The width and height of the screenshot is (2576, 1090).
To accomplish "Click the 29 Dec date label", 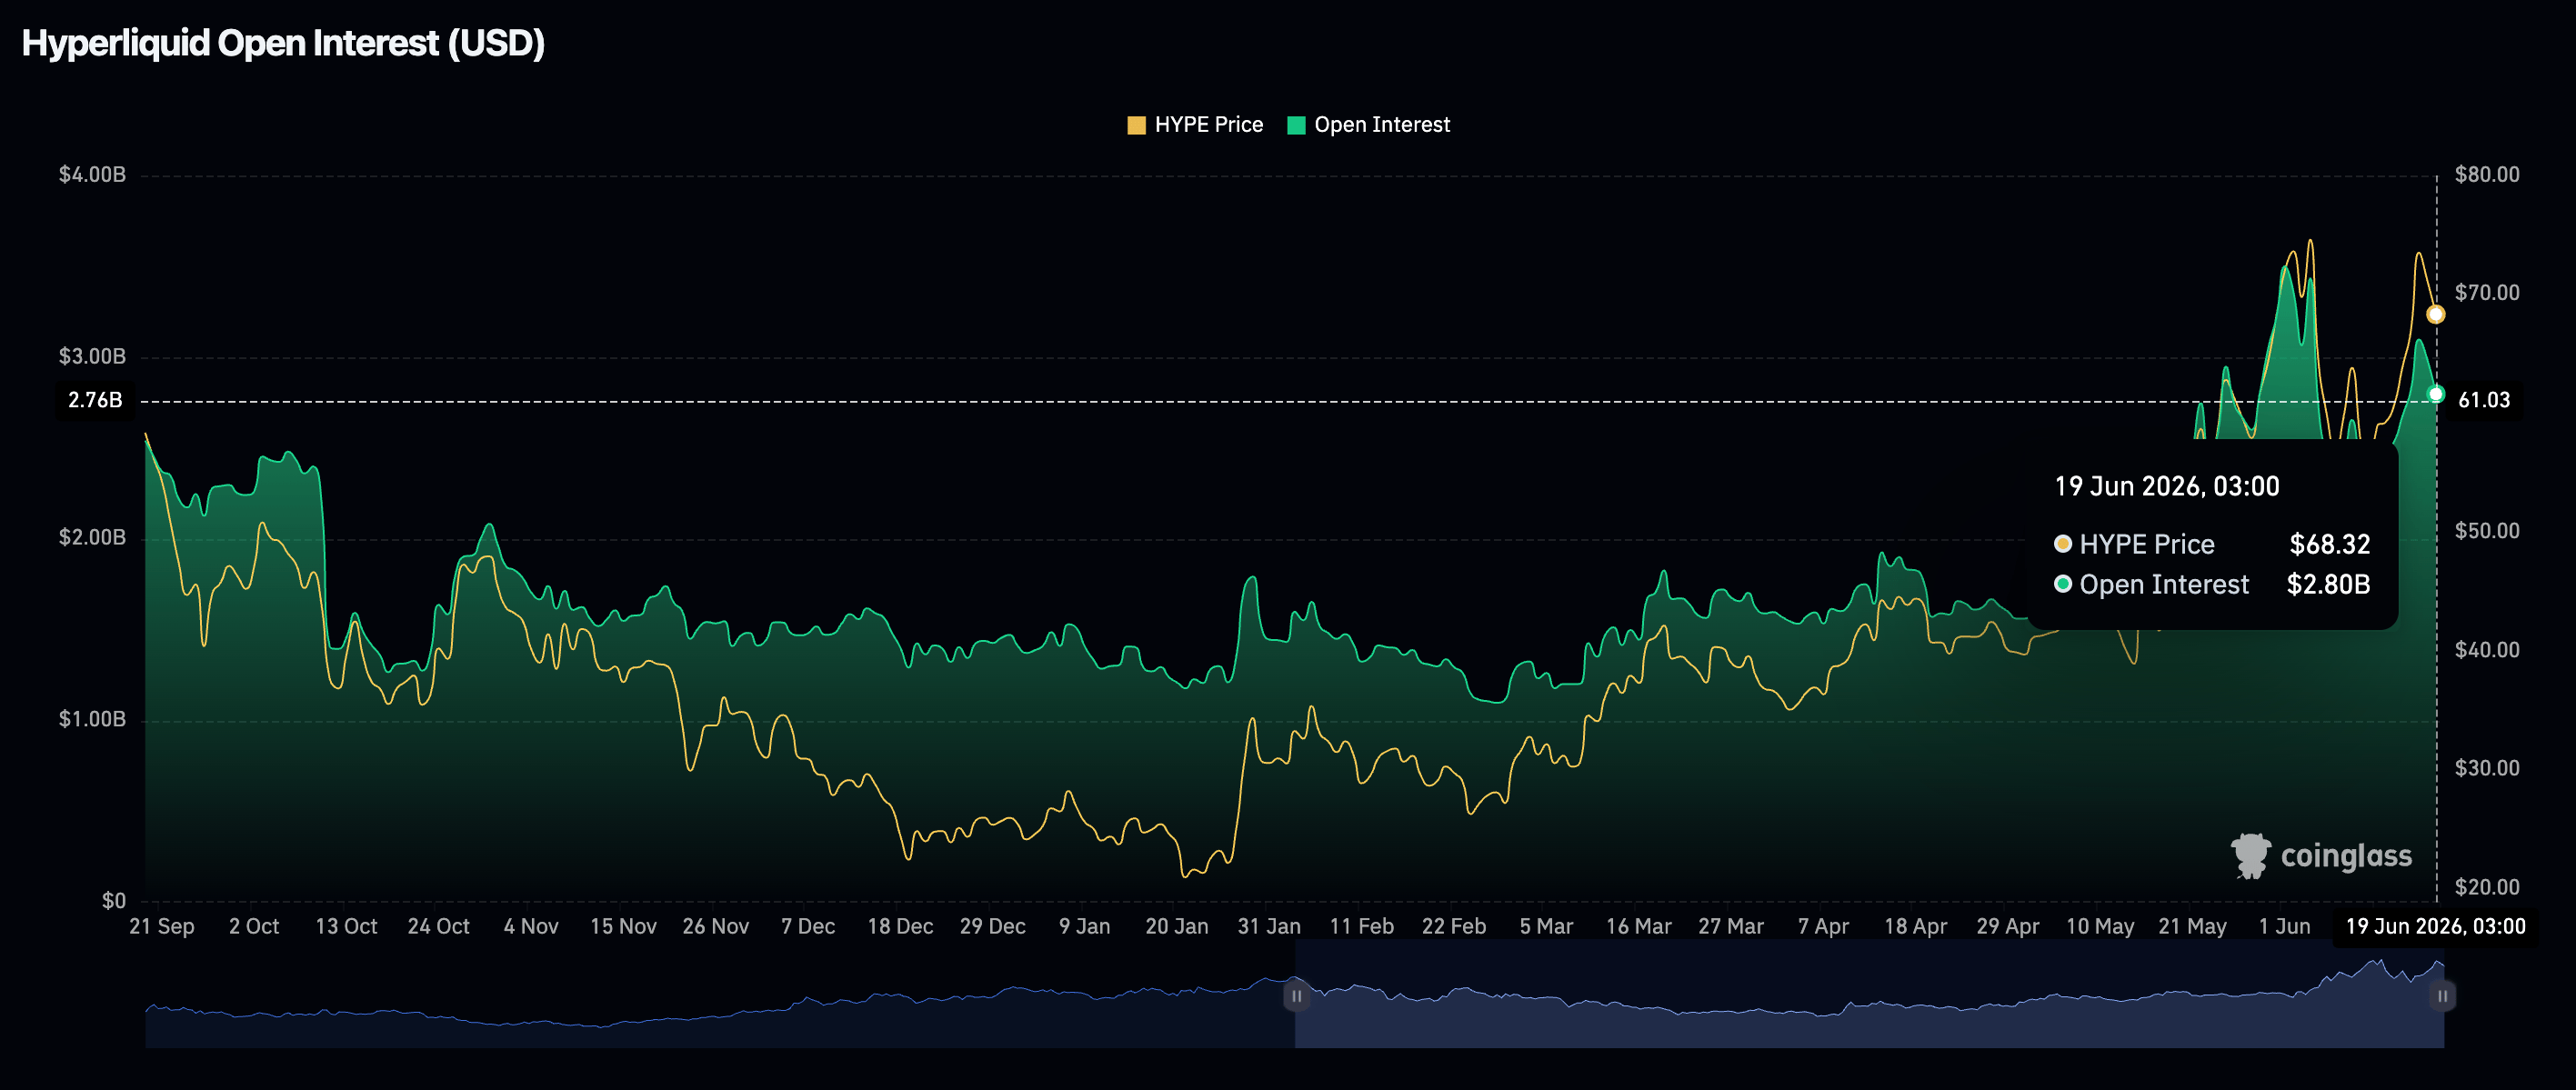I will (x=992, y=927).
